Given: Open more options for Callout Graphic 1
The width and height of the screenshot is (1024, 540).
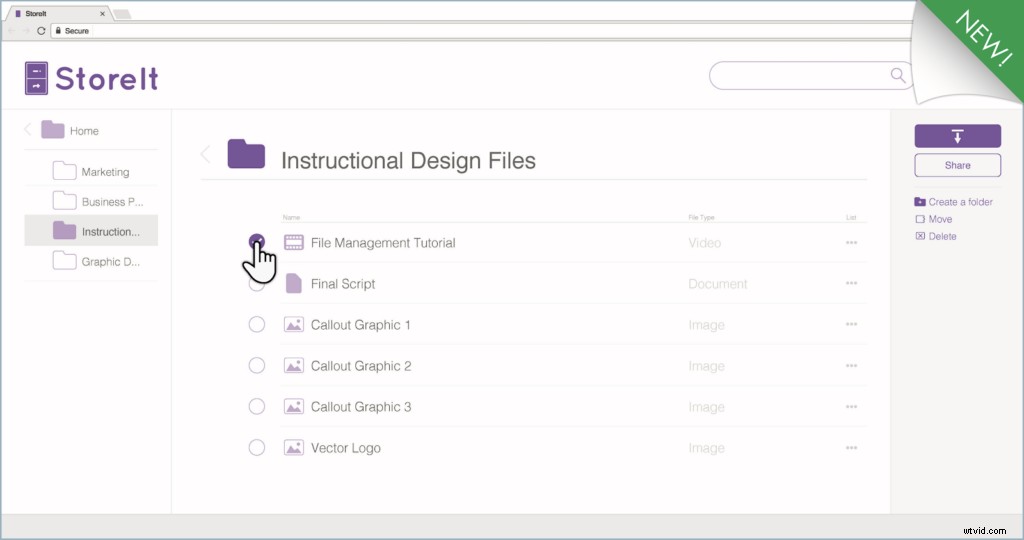Looking at the screenshot, I should pyautogui.click(x=851, y=324).
